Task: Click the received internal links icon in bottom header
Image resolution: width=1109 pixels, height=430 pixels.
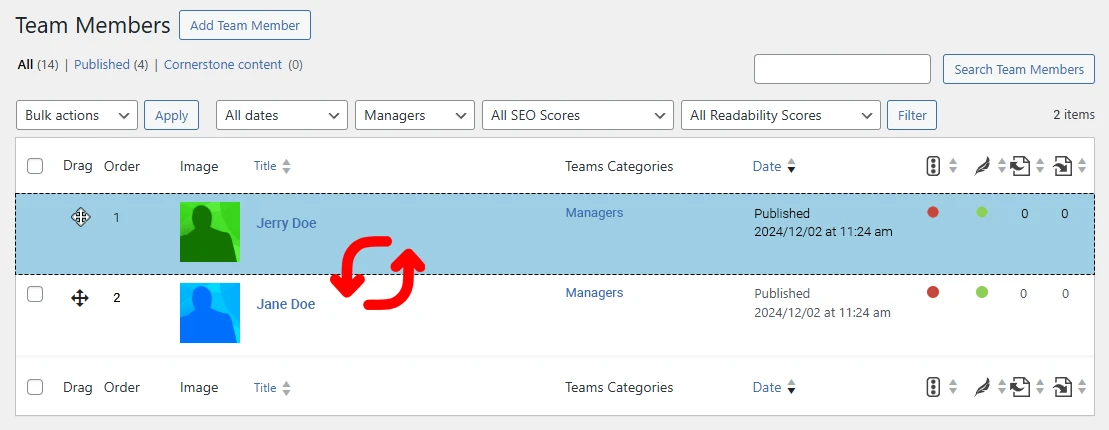Action: pos(1063,388)
